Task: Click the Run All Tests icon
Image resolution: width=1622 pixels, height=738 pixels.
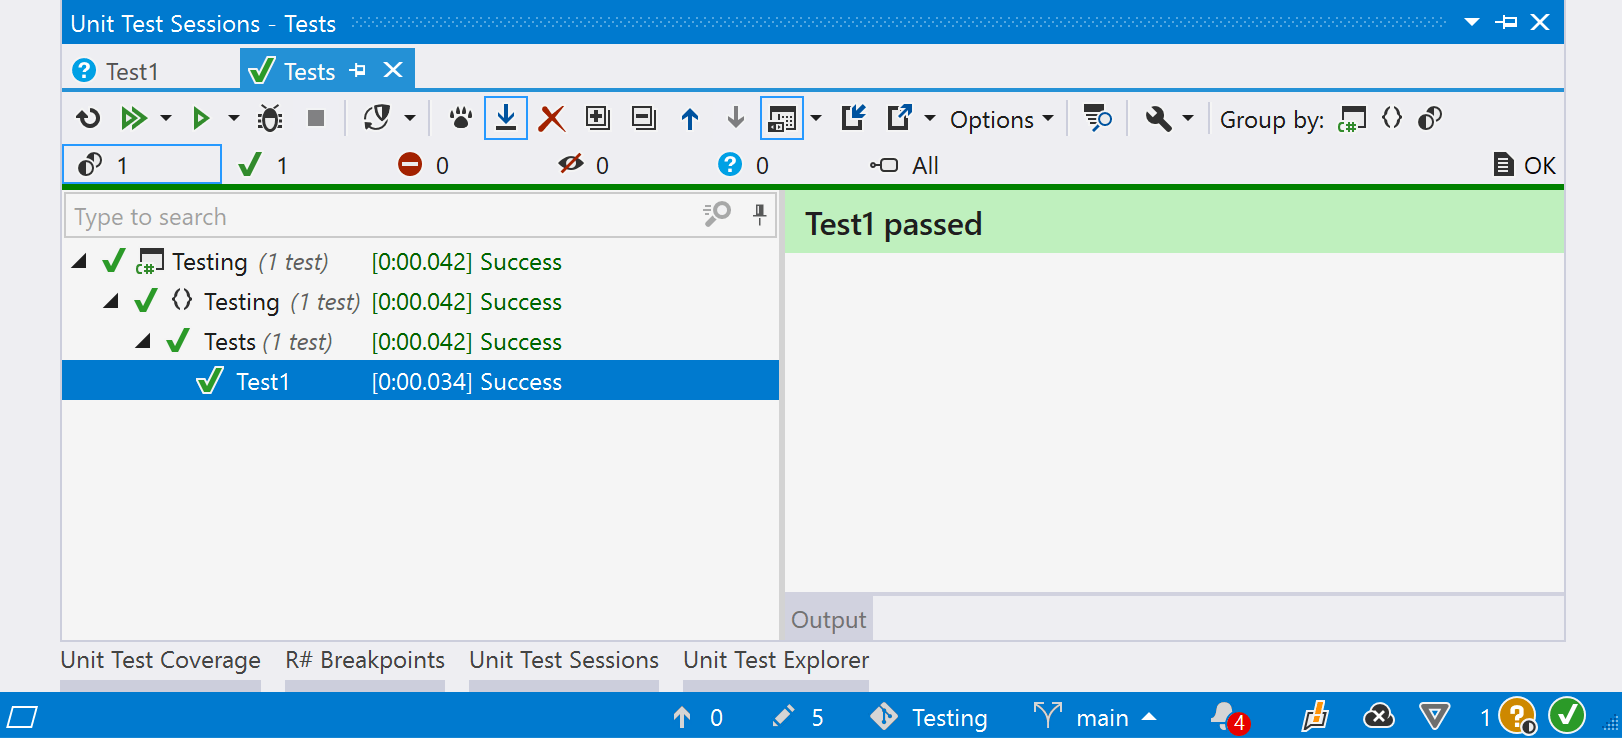Action: coord(133,119)
